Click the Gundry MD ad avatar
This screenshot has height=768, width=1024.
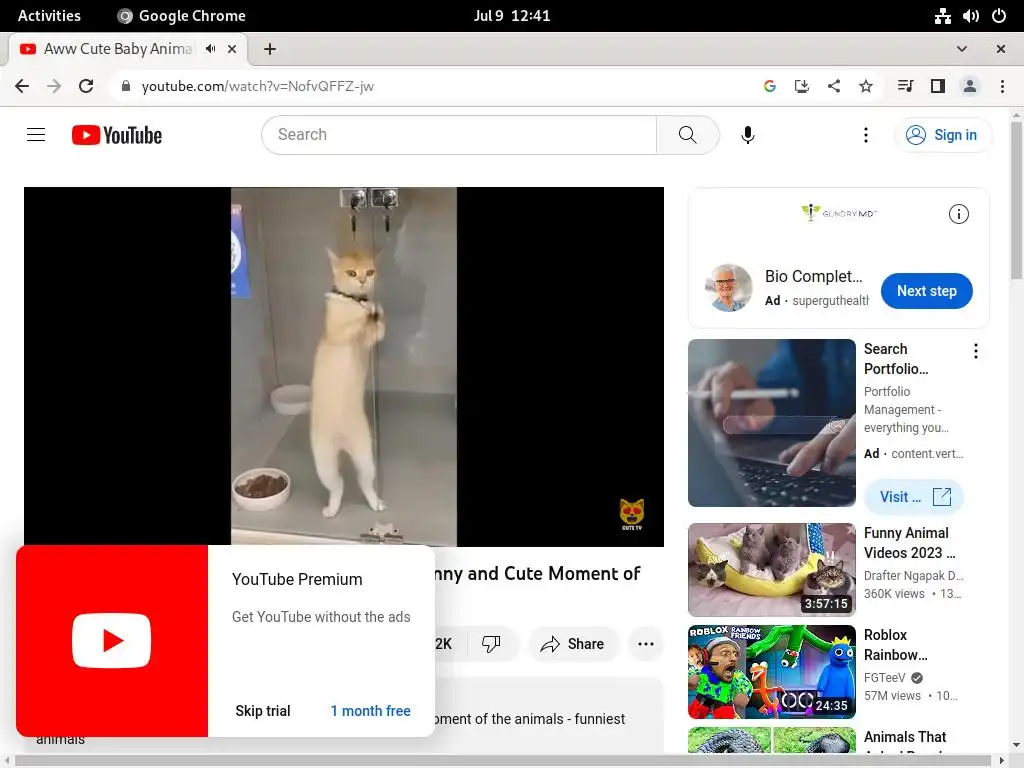[728, 288]
